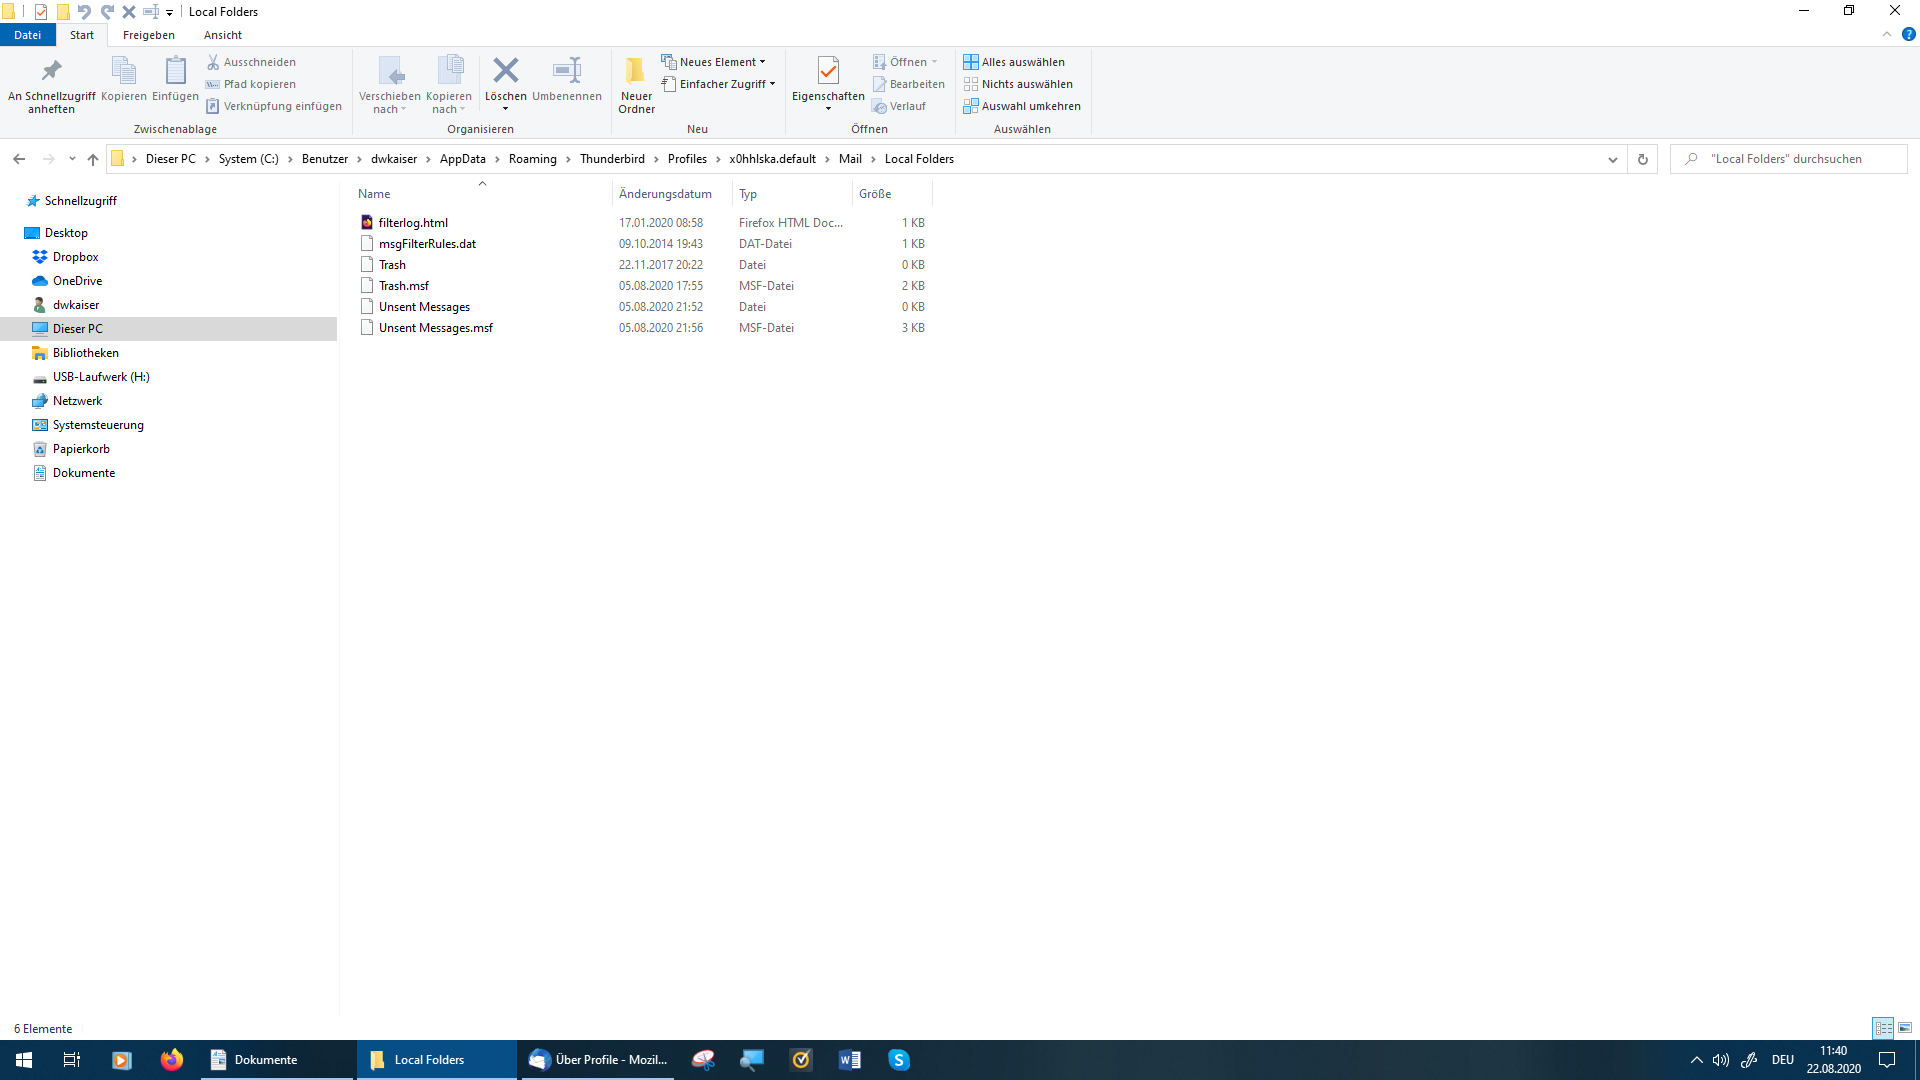Select USB-Laufwerk (H:) in the navigation pane

(101, 377)
